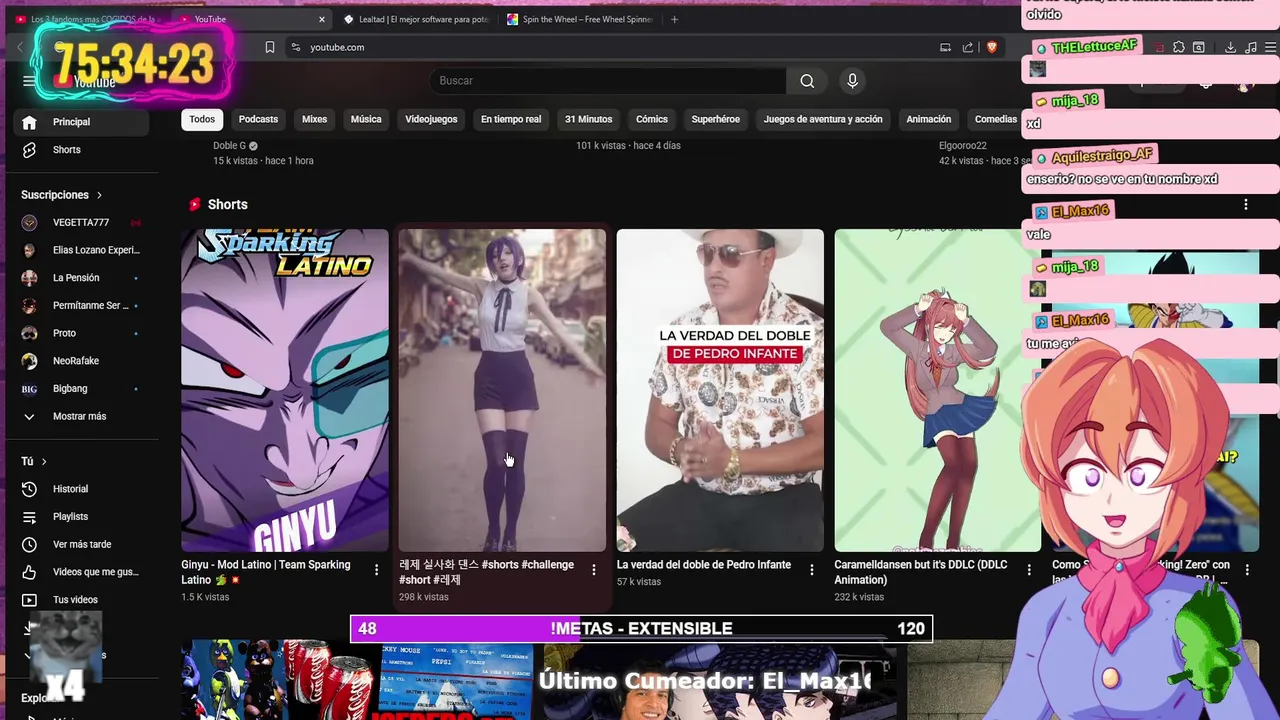This screenshot has width=1280, height=720.
Task: Start voice search with microphone icon
Action: coord(852,81)
